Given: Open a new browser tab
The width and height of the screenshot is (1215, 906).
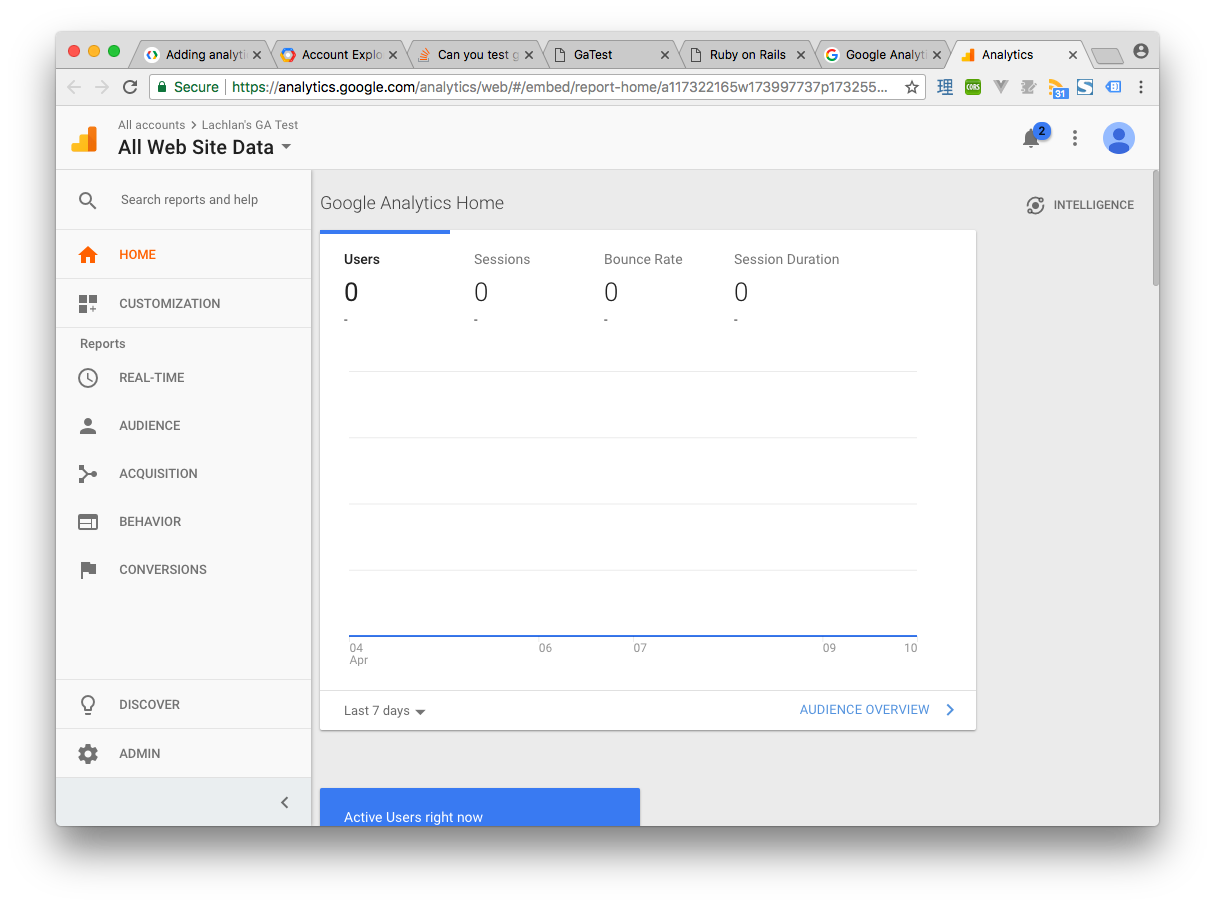Looking at the screenshot, I should (1107, 56).
